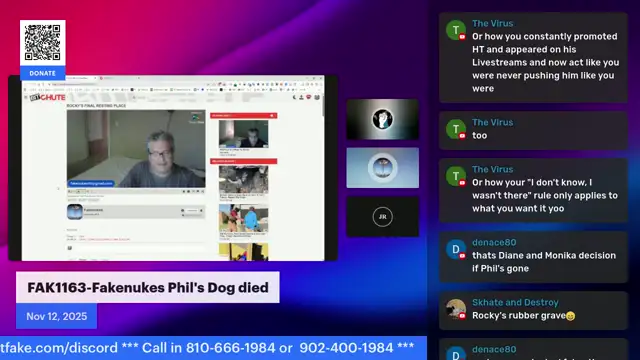Select the active BitChute browser tab
640x360 pixels.
81,78
